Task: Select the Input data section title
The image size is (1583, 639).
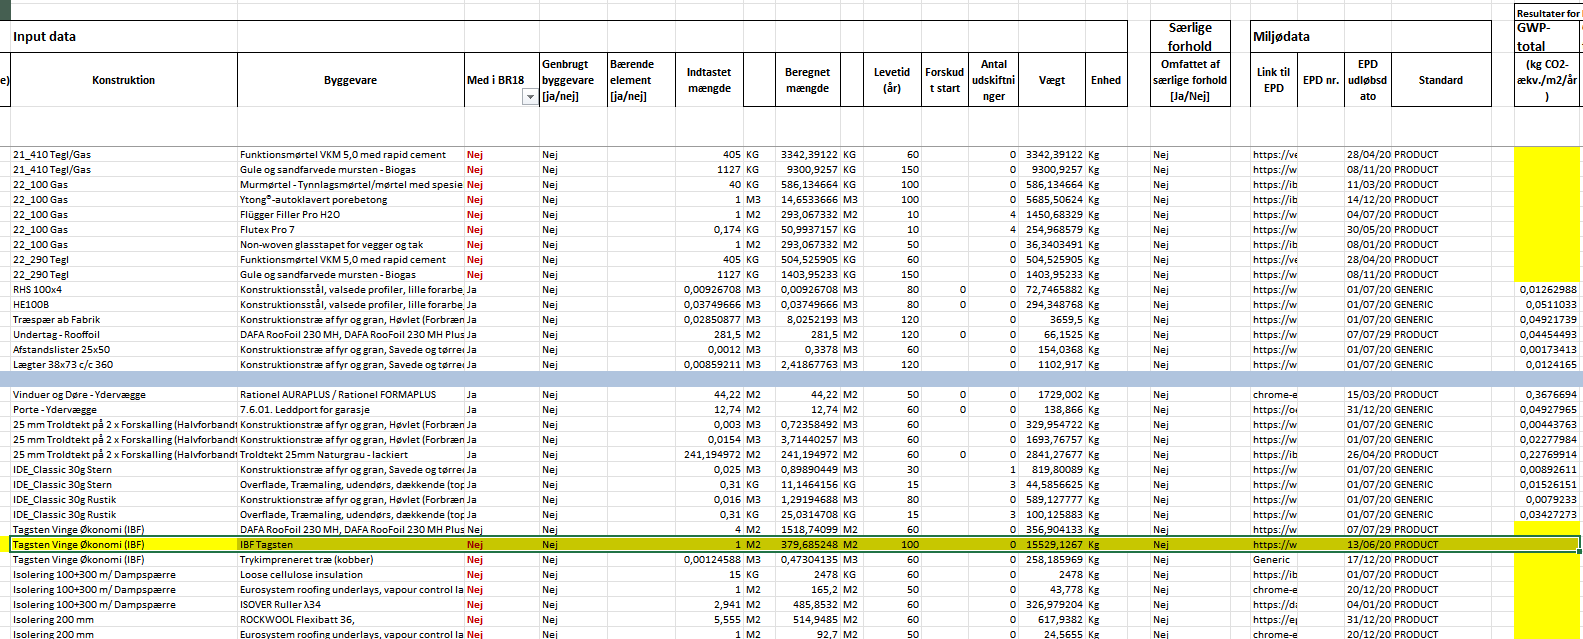Action: tap(44, 37)
